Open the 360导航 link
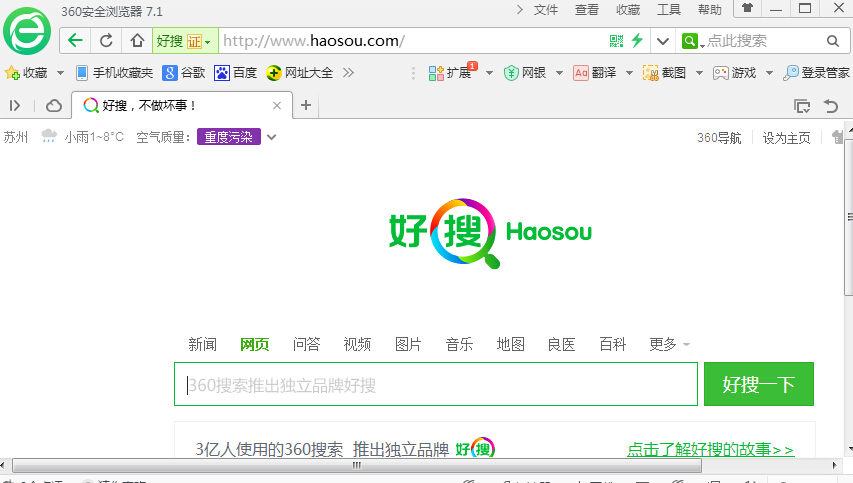The height and width of the screenshot is (483, 853). point(719,138)
